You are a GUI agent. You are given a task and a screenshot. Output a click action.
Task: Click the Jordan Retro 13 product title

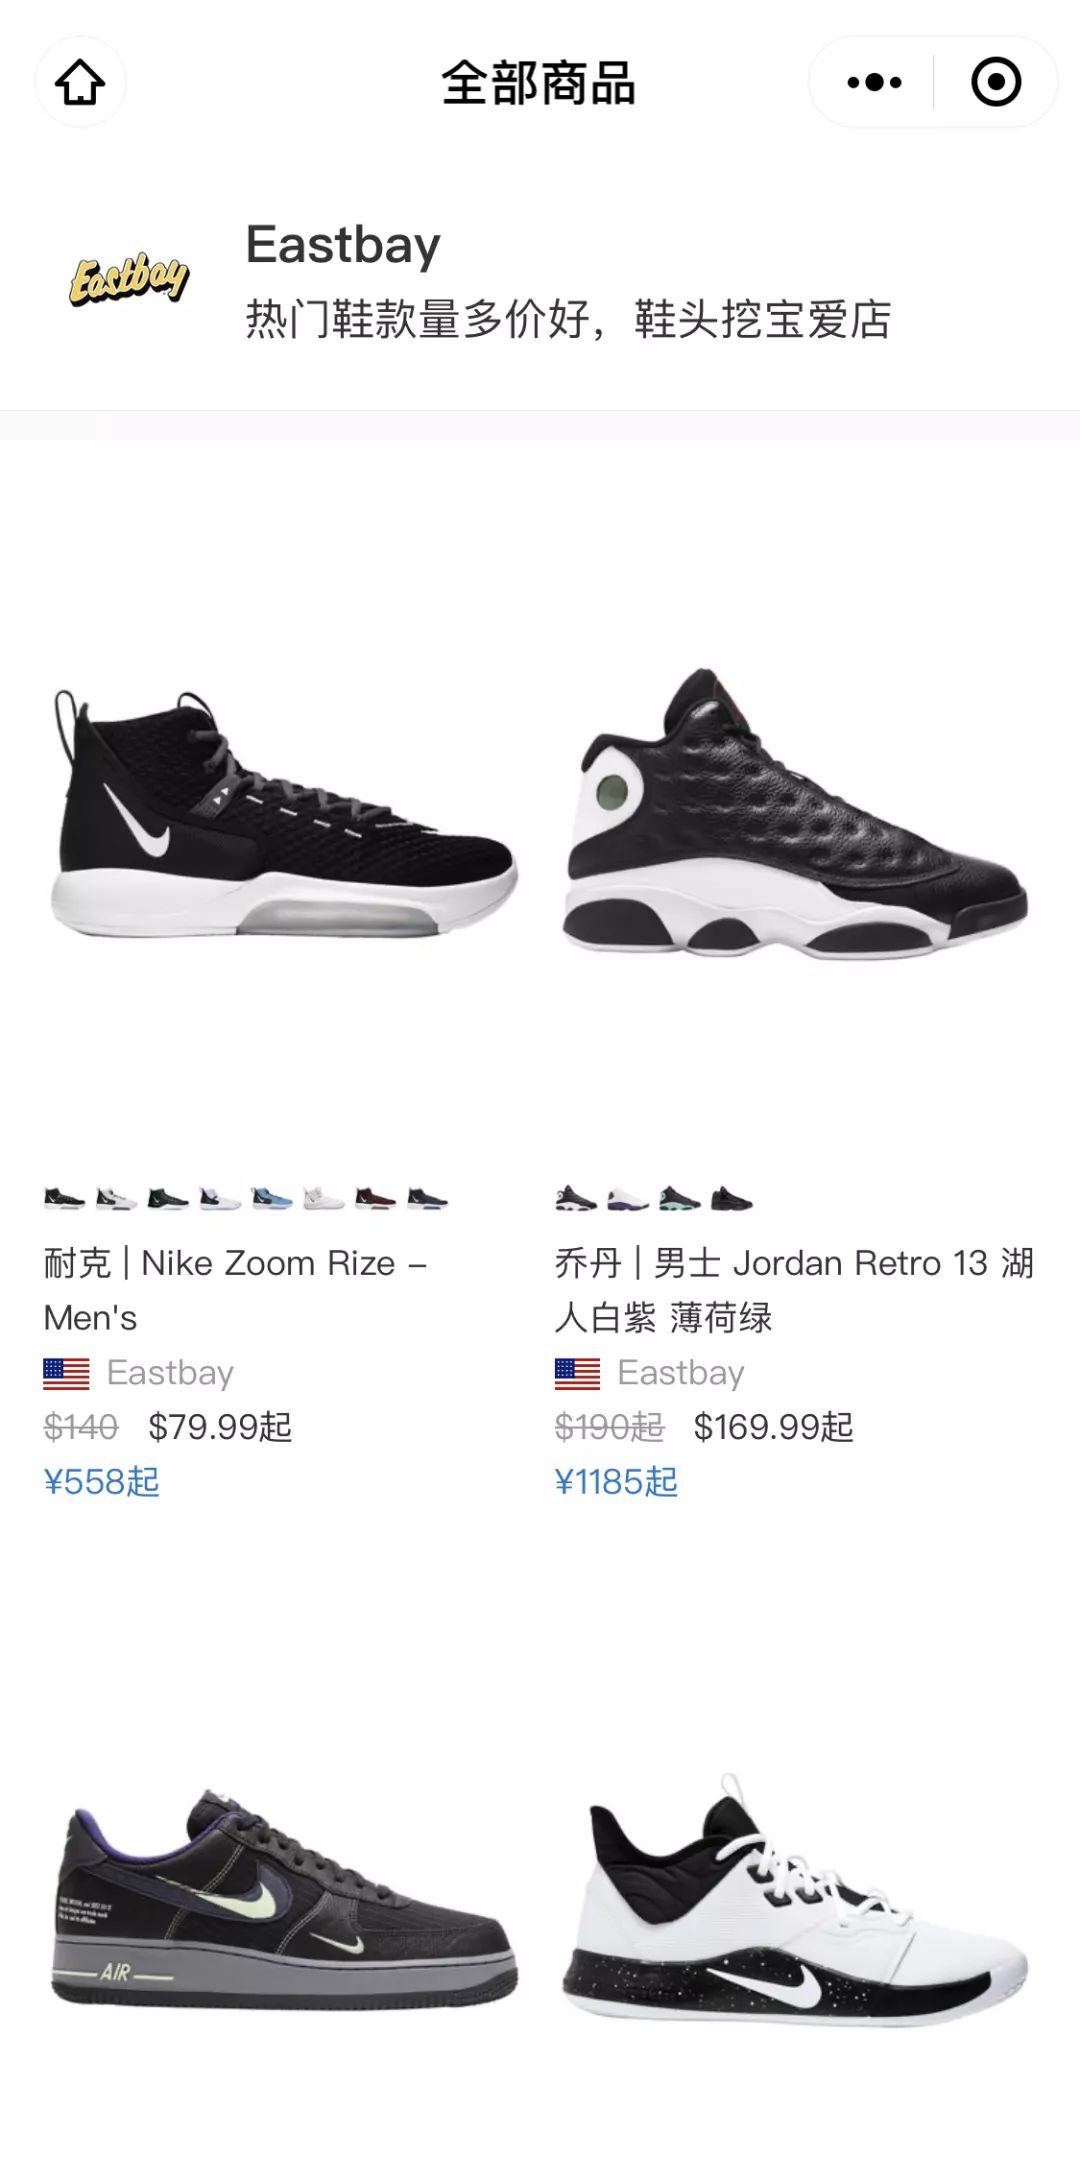pos(794,1290)
